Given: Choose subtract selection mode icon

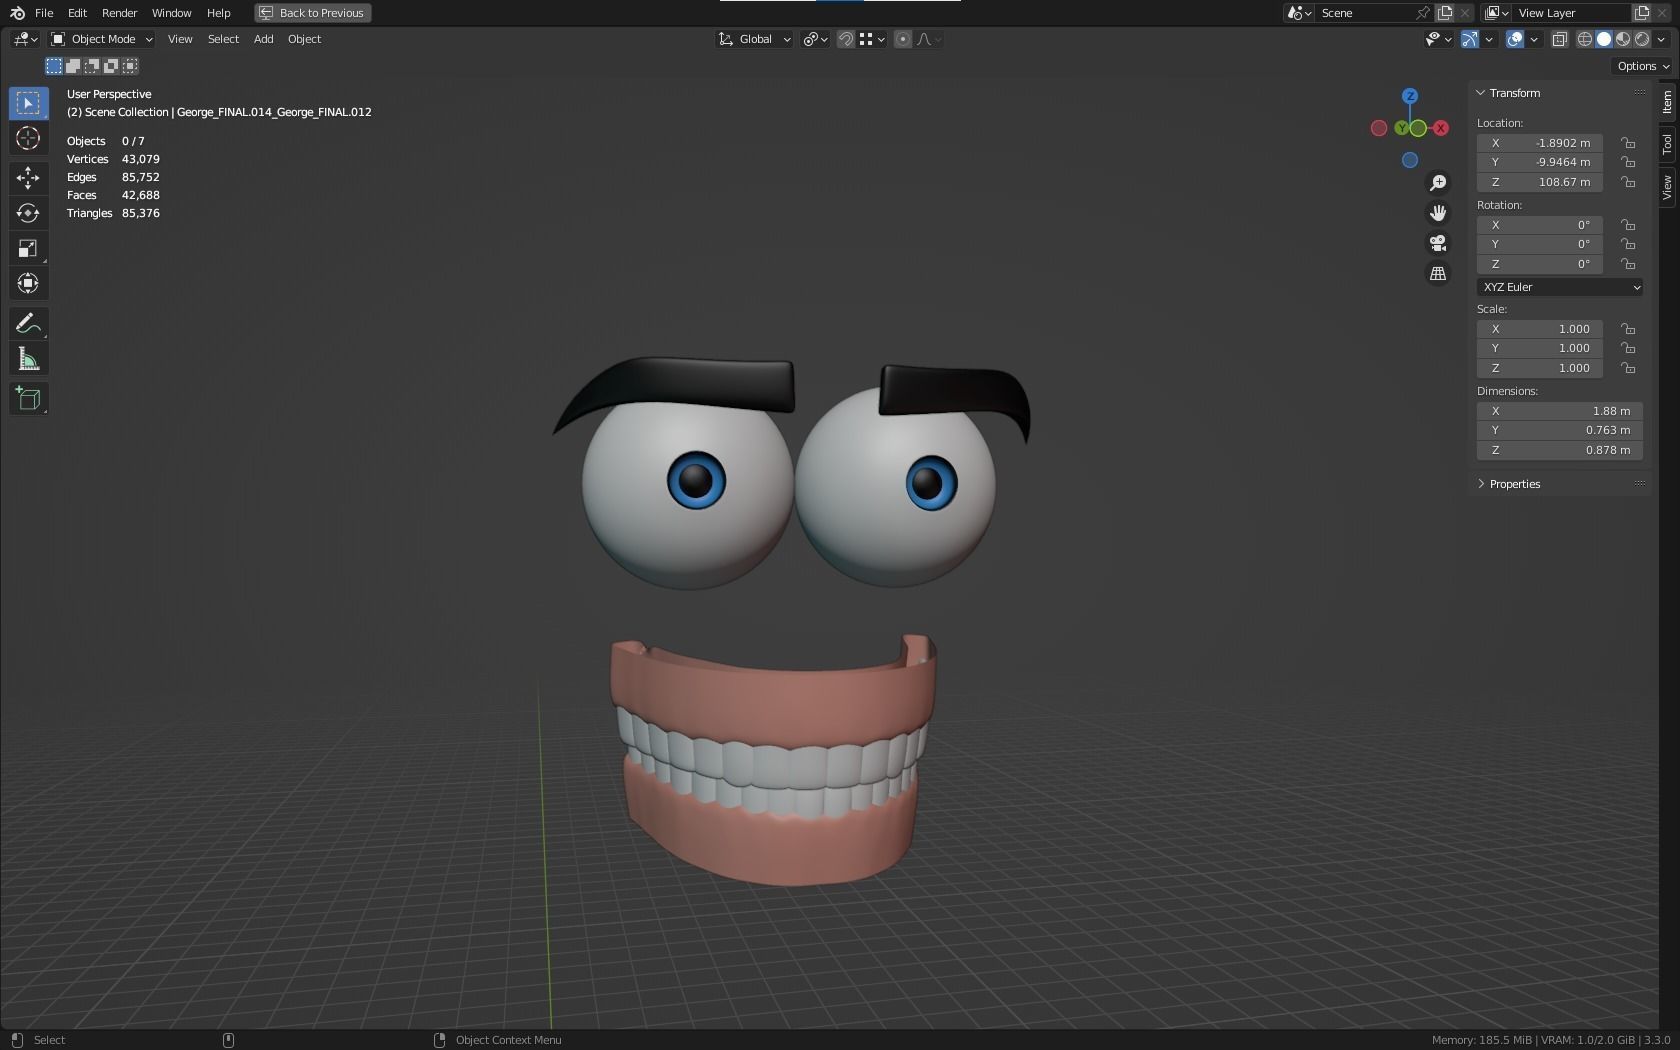Looking at the screenshot, I should pyautogui.click(x=92, y=66).
